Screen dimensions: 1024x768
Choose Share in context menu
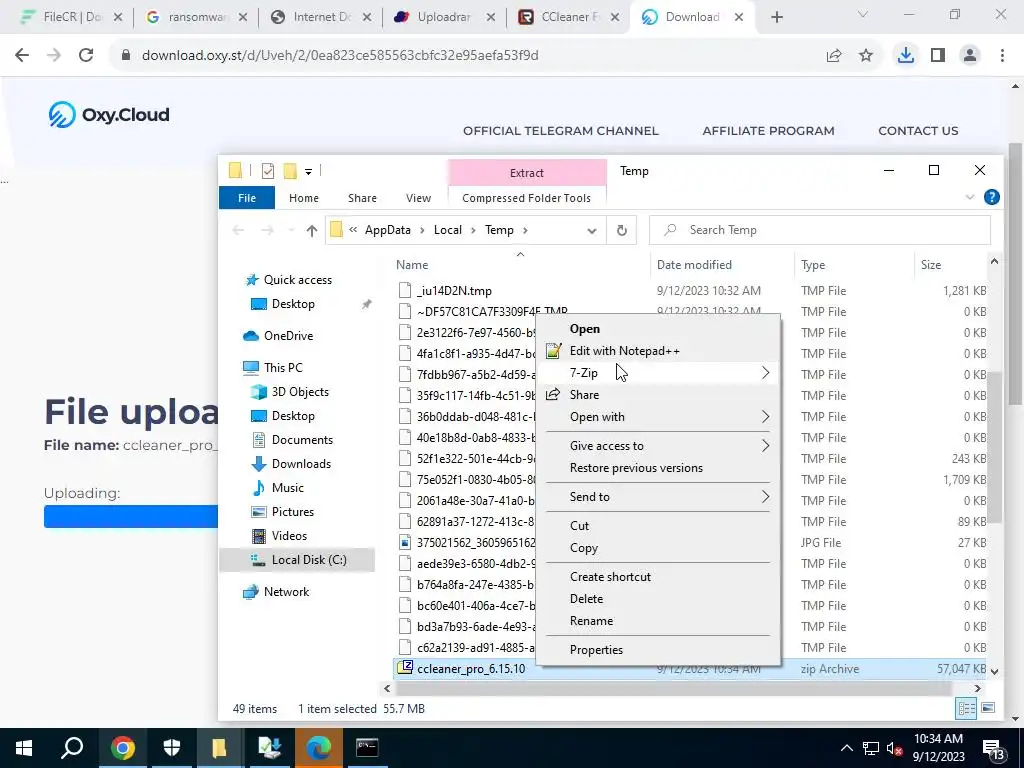tap(658, 395)
